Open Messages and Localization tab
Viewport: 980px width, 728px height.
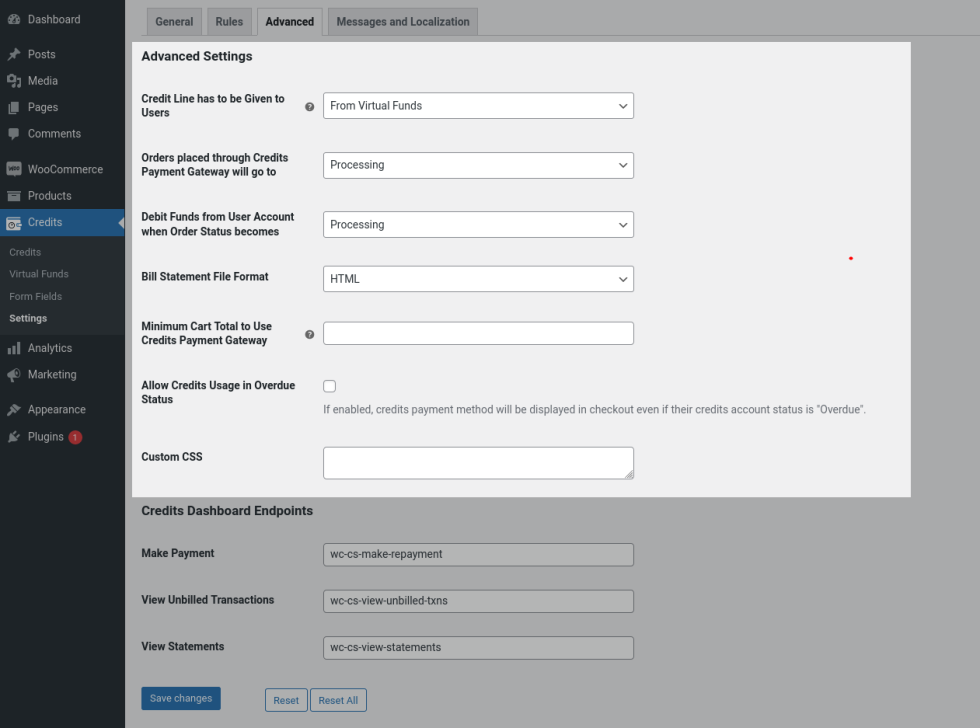403,22
